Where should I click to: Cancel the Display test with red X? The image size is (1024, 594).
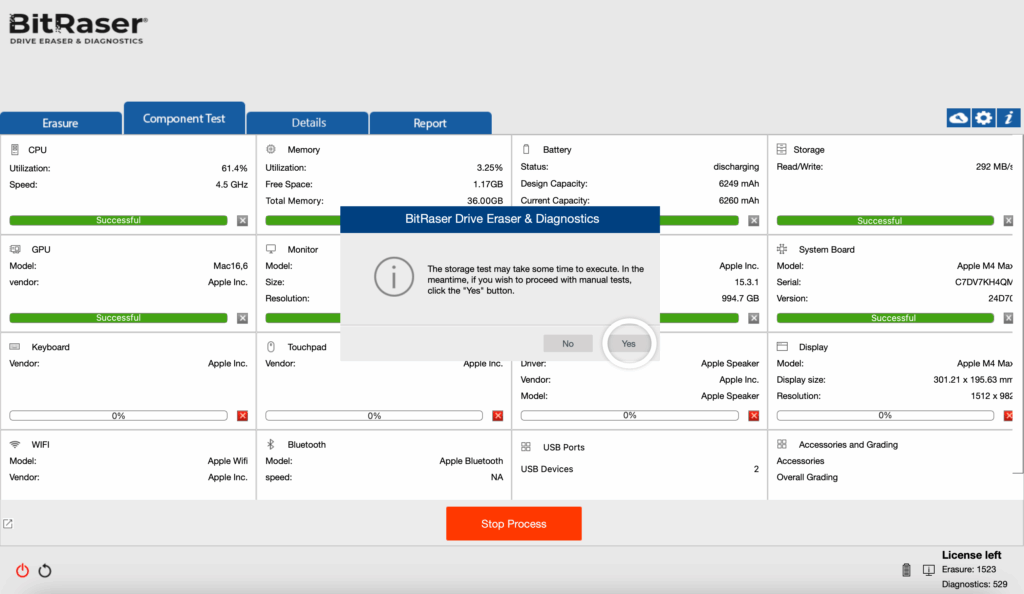pos(1008,415)
